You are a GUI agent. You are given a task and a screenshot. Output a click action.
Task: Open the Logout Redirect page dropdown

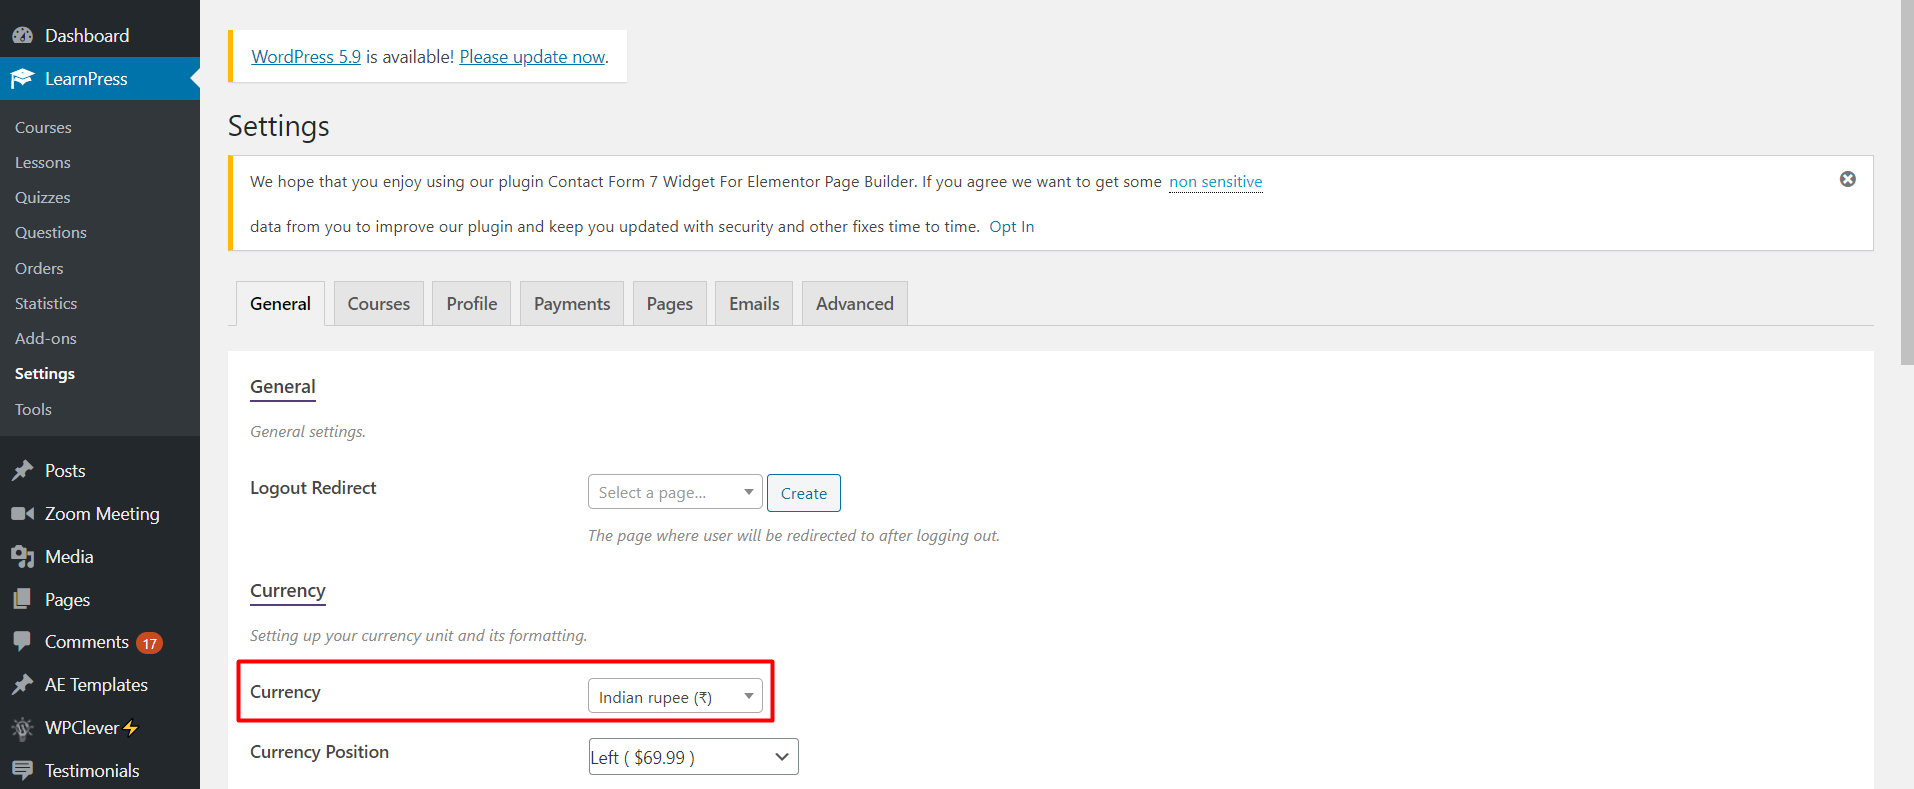(675, 492)
